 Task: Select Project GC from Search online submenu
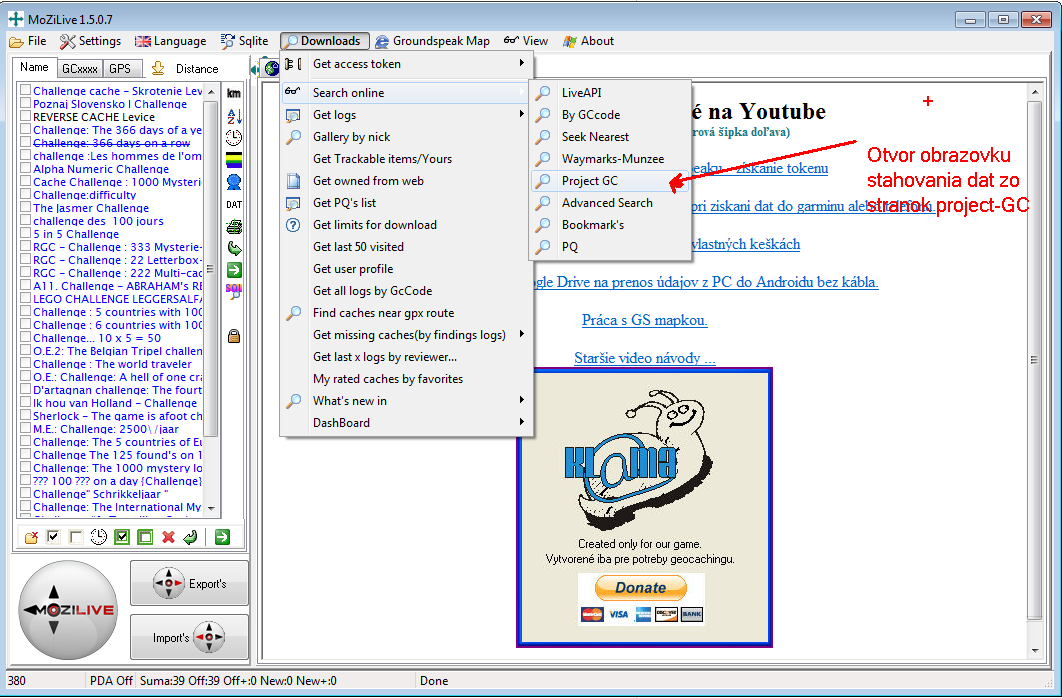(589, 181)
